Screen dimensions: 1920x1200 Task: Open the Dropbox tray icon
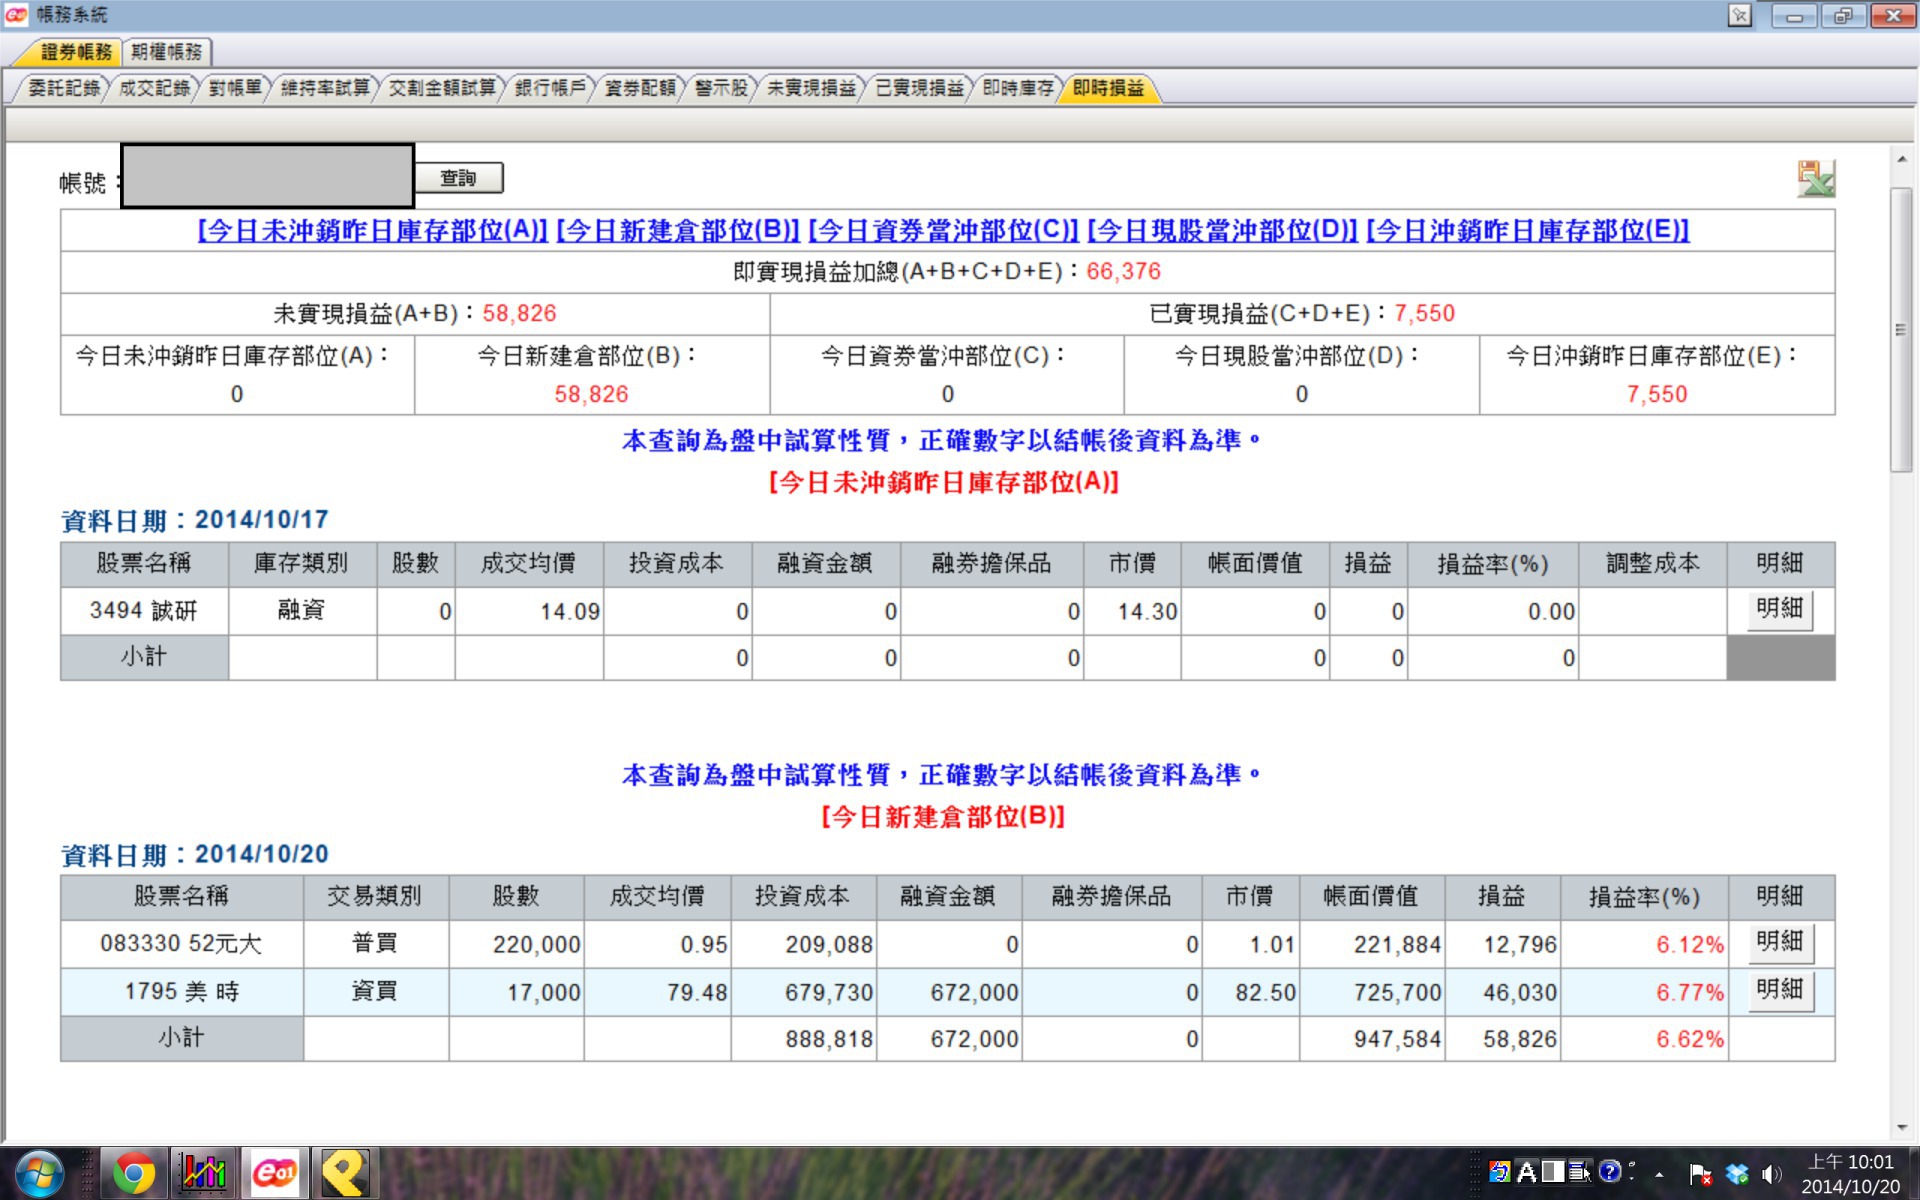(x=1737, y=1174)
